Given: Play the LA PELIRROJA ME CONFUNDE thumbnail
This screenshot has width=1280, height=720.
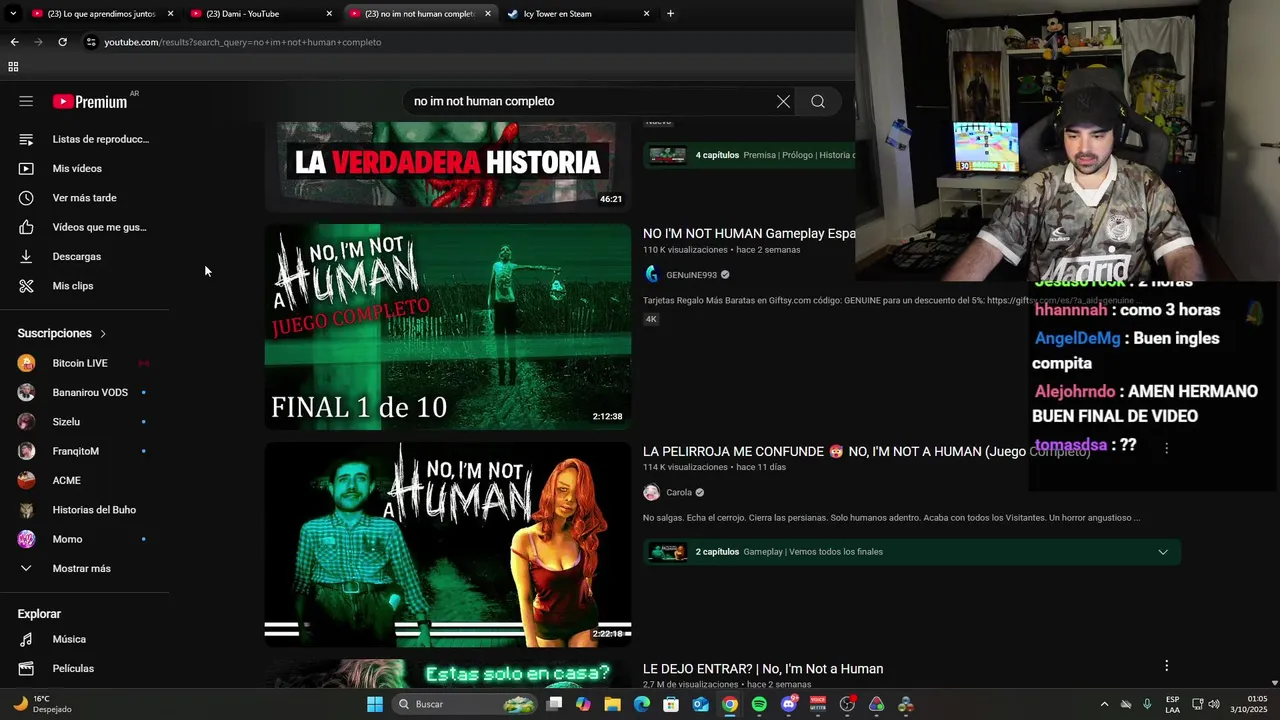Looking at the screenshot, I should pos(448,545).
